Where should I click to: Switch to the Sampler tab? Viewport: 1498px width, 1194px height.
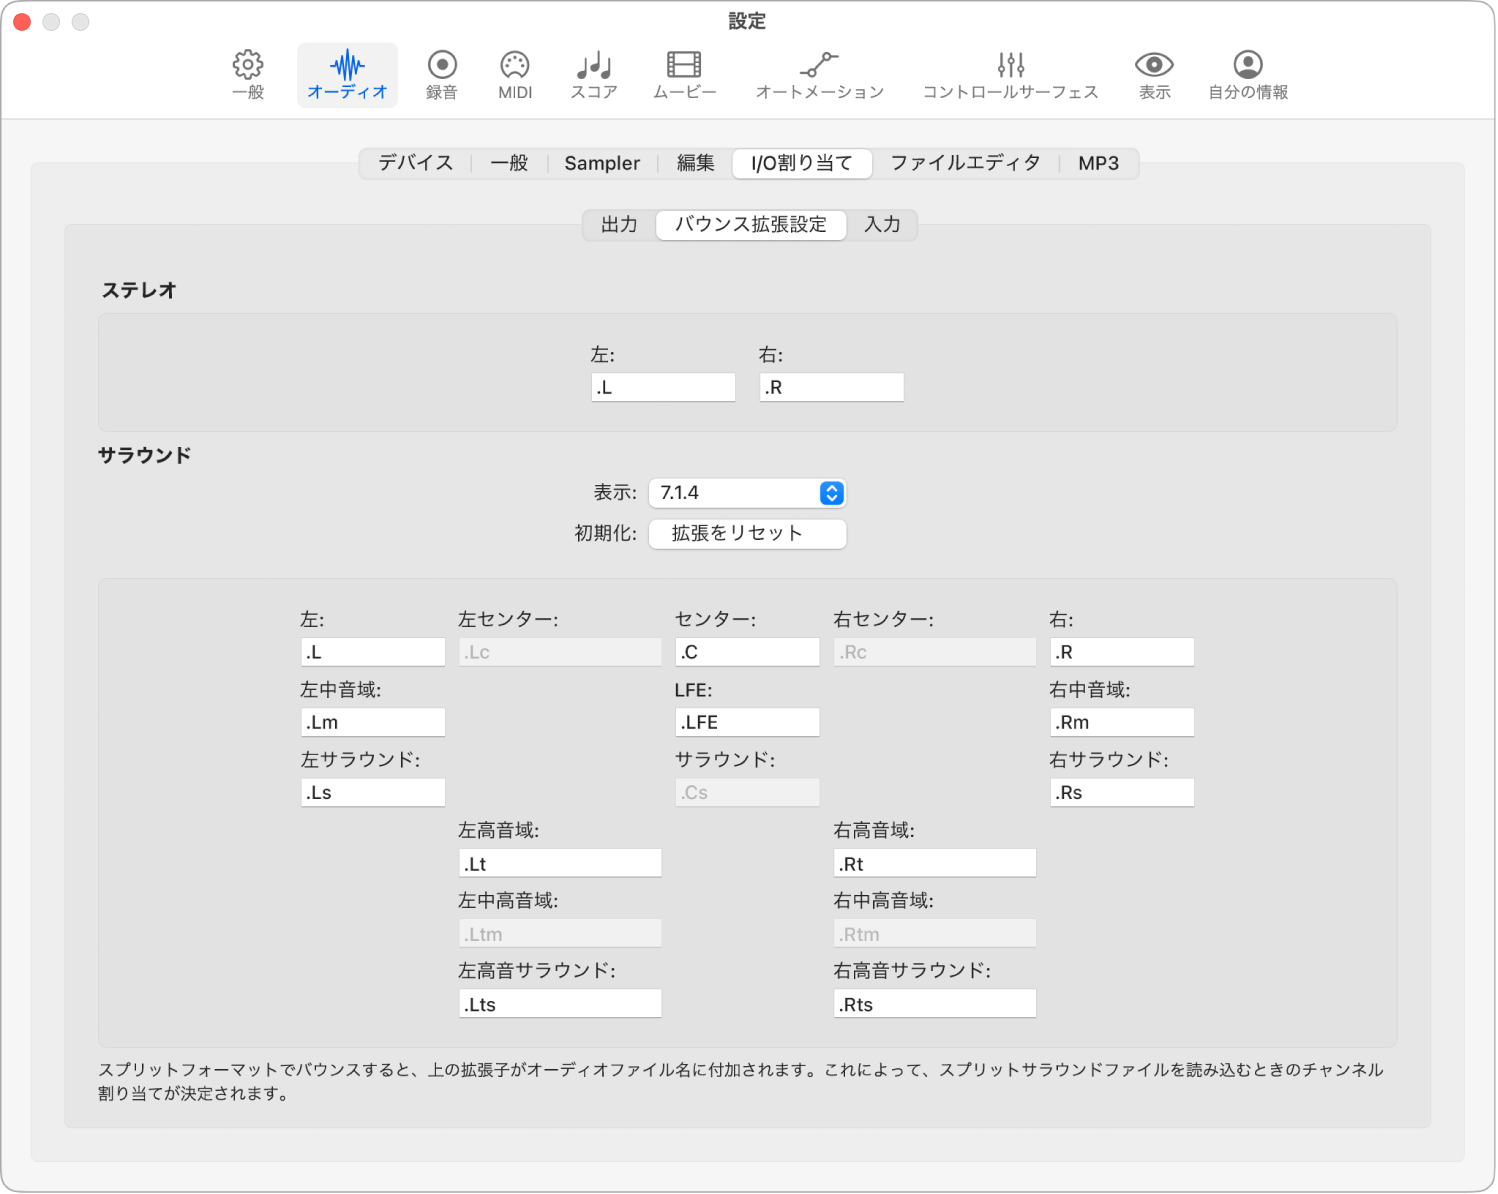pos(601,162)
